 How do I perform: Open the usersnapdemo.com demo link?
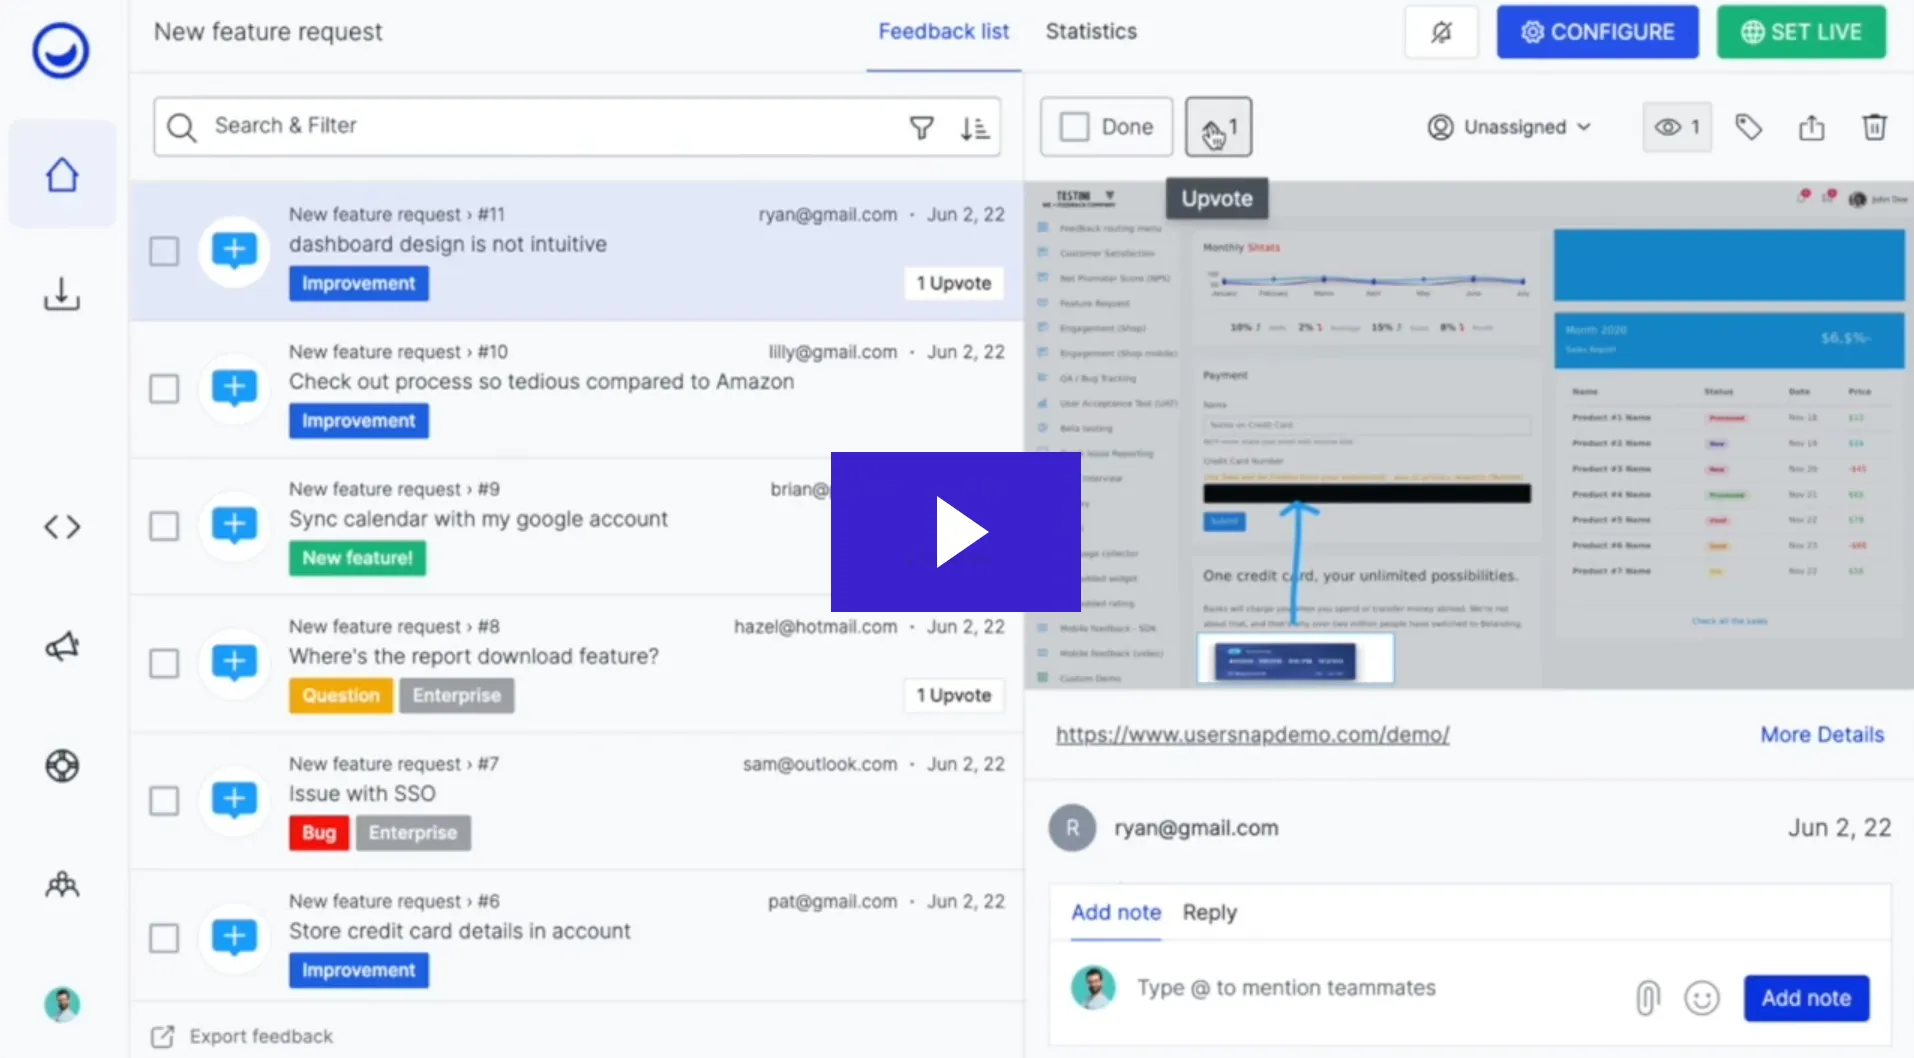1252,735
